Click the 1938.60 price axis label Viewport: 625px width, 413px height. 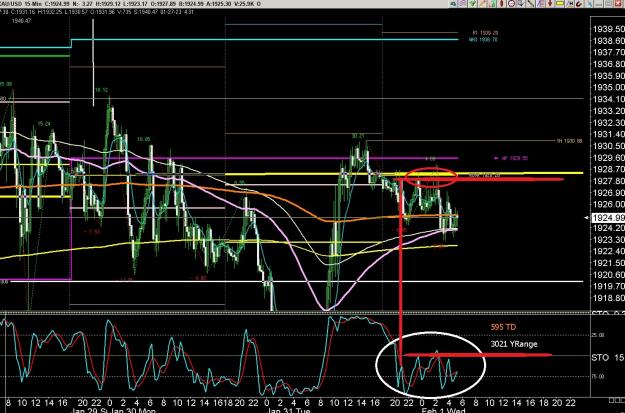click(x=608, y=41)
